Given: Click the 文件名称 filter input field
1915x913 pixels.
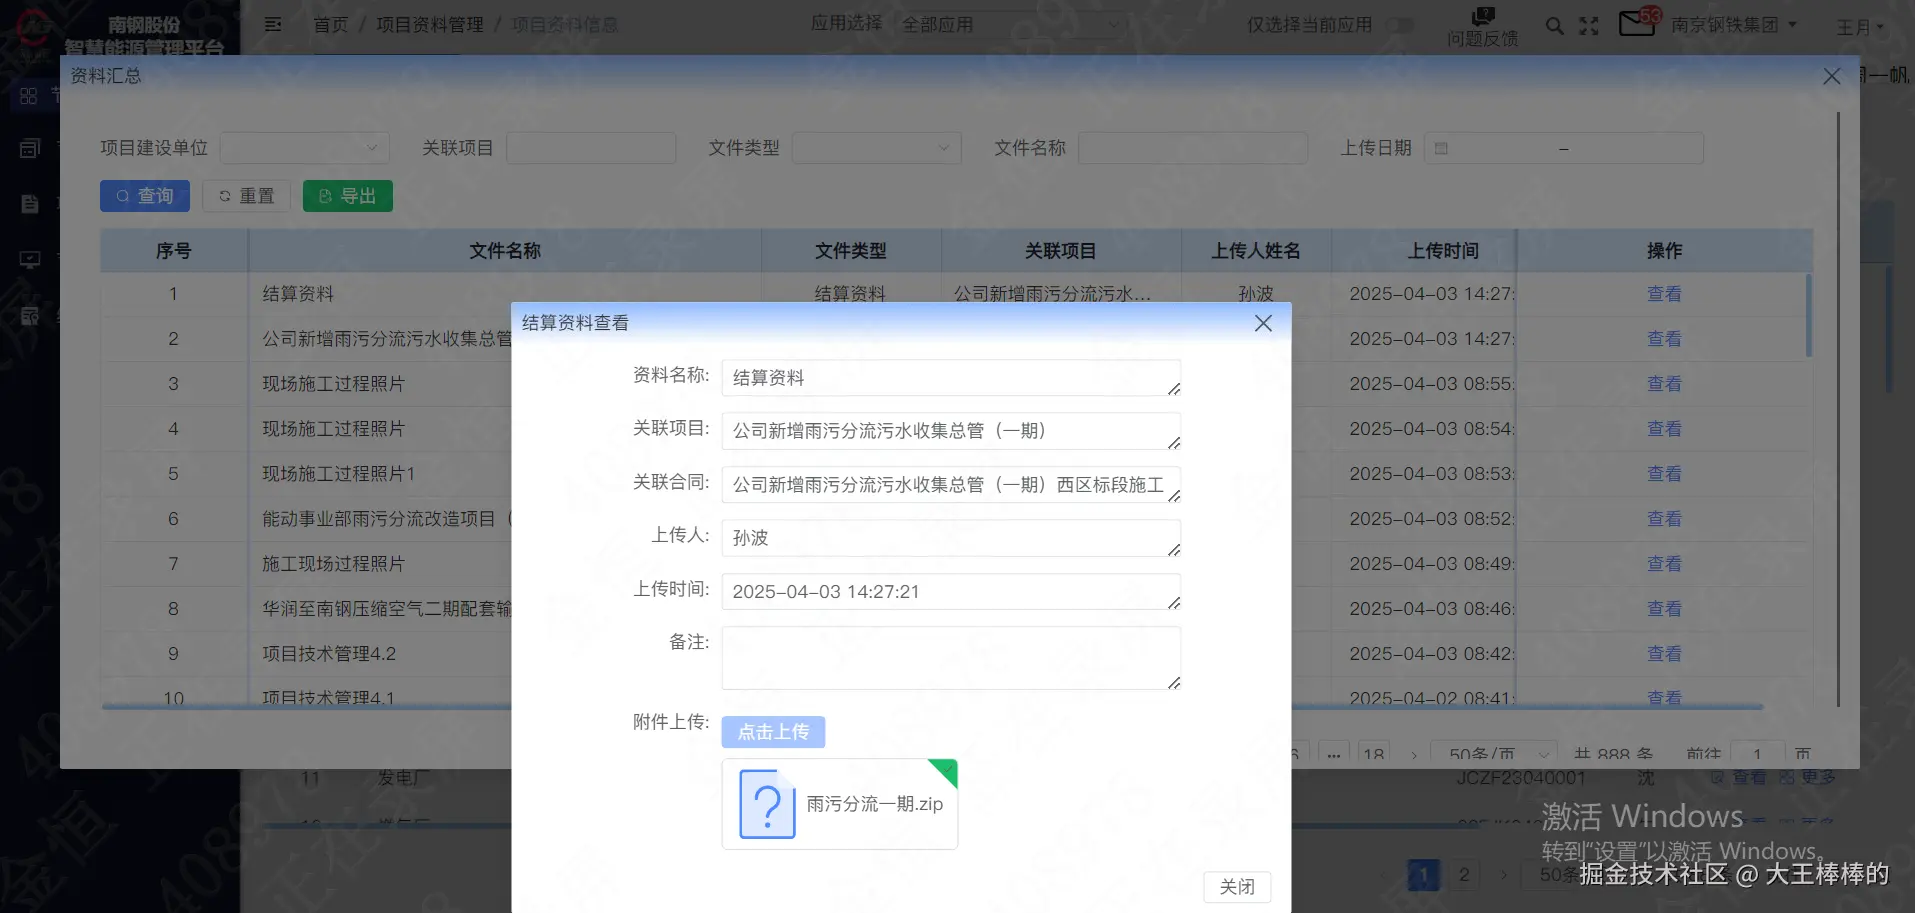Looking at the screenshot, I should pos(1193,148).
